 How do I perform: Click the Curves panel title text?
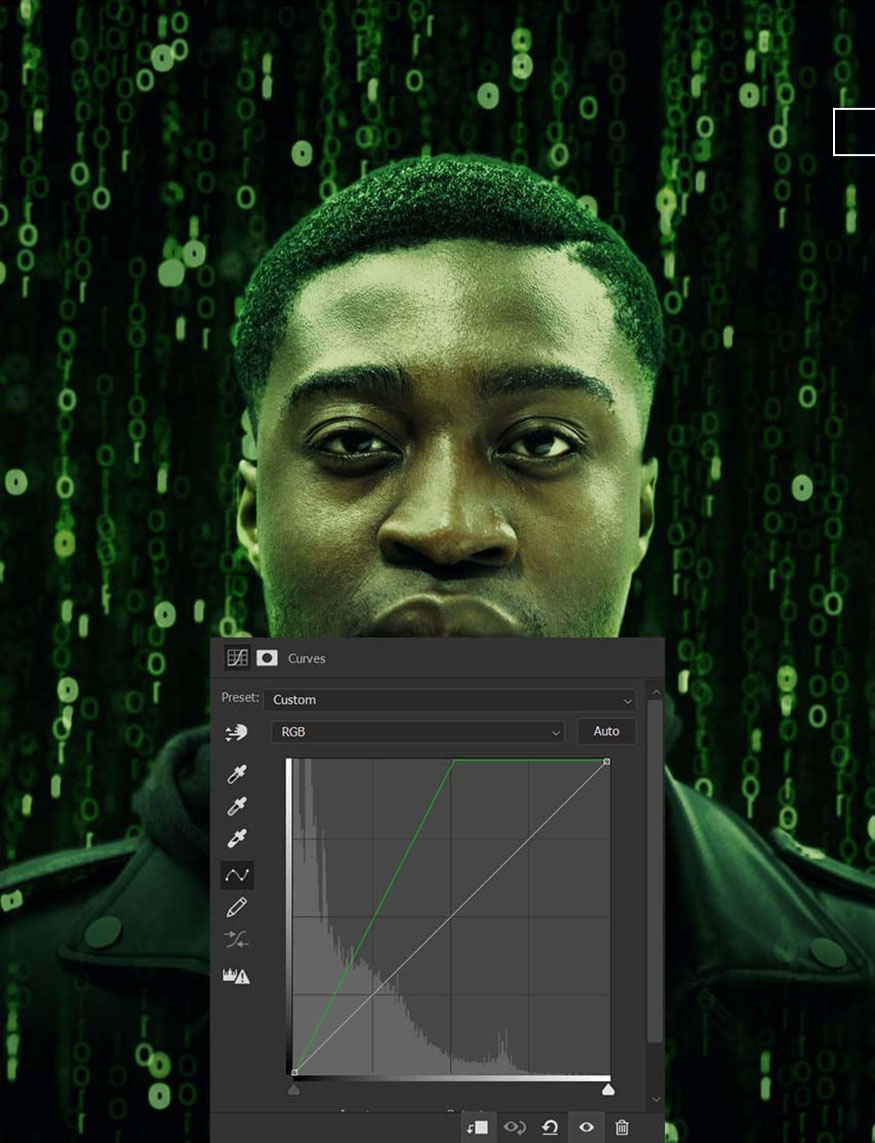(x=306, y=658)
